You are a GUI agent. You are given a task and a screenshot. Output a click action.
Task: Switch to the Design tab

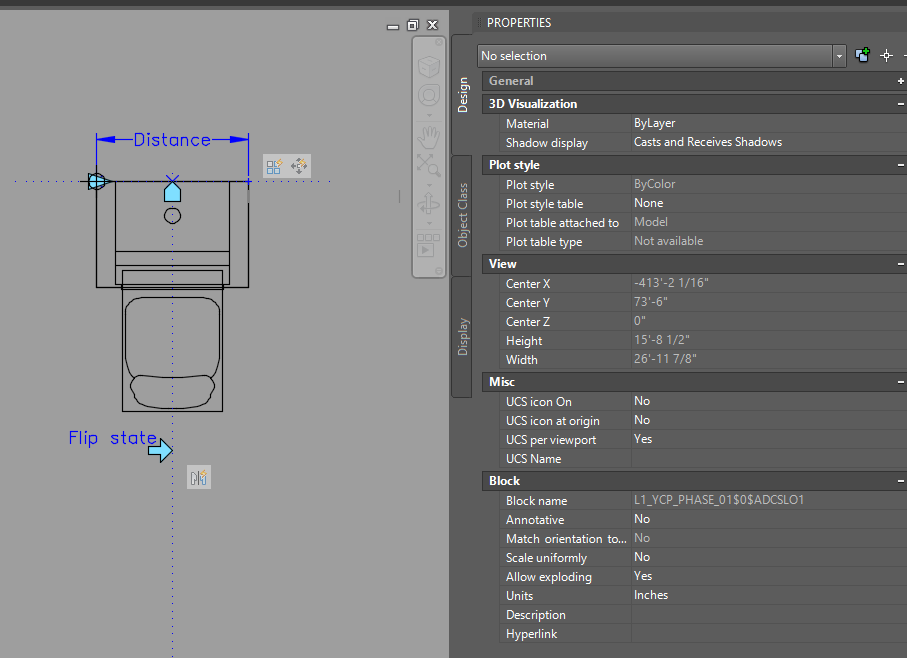point(462,94)
